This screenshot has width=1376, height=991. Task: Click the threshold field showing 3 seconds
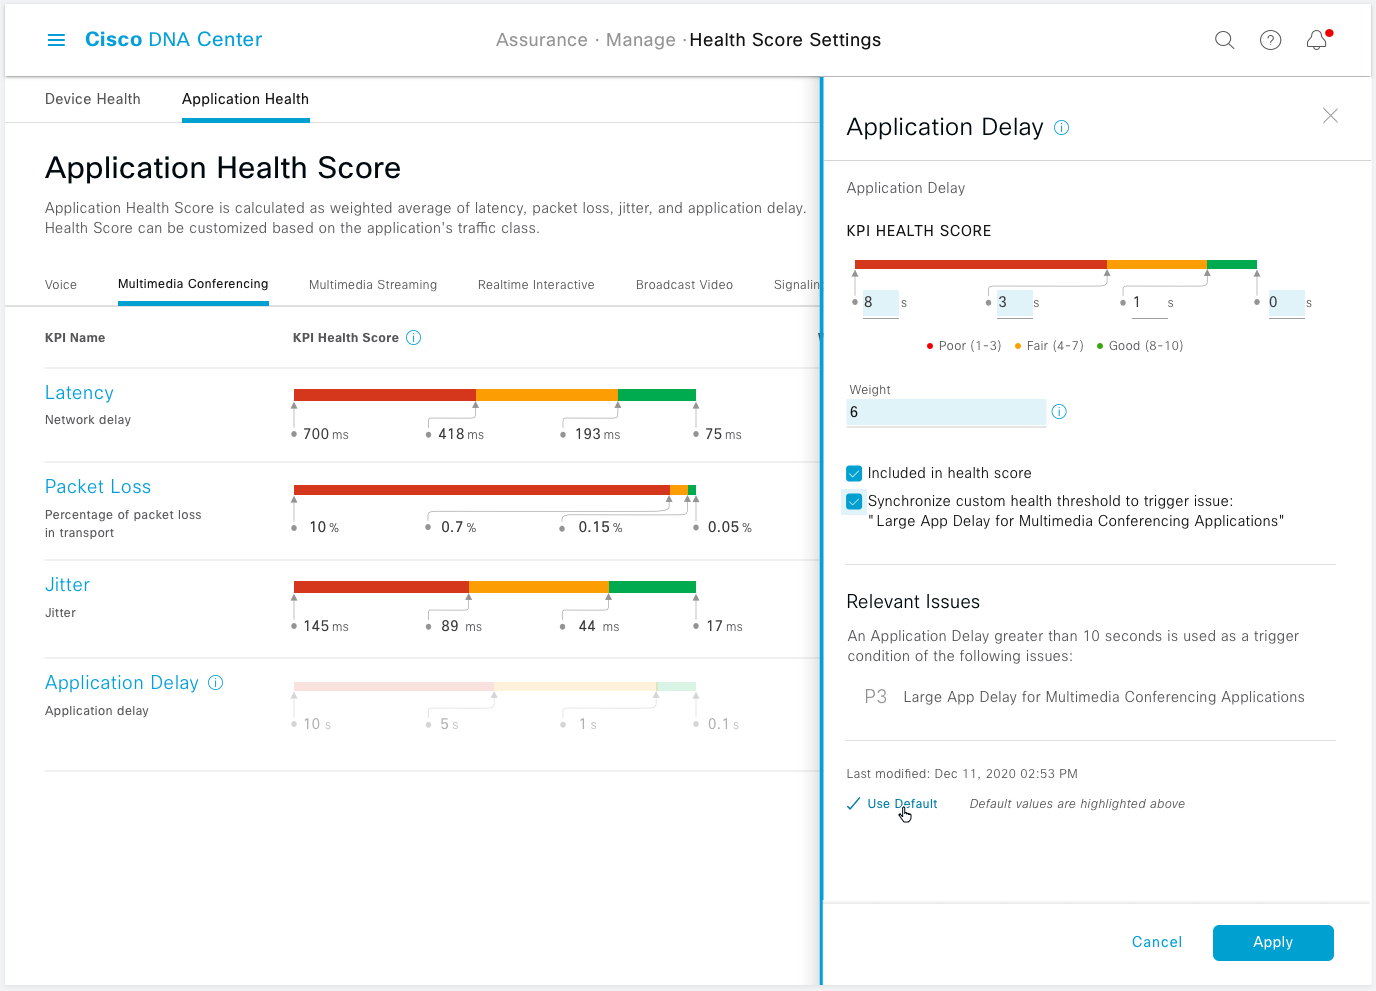tap(1015, 303)
